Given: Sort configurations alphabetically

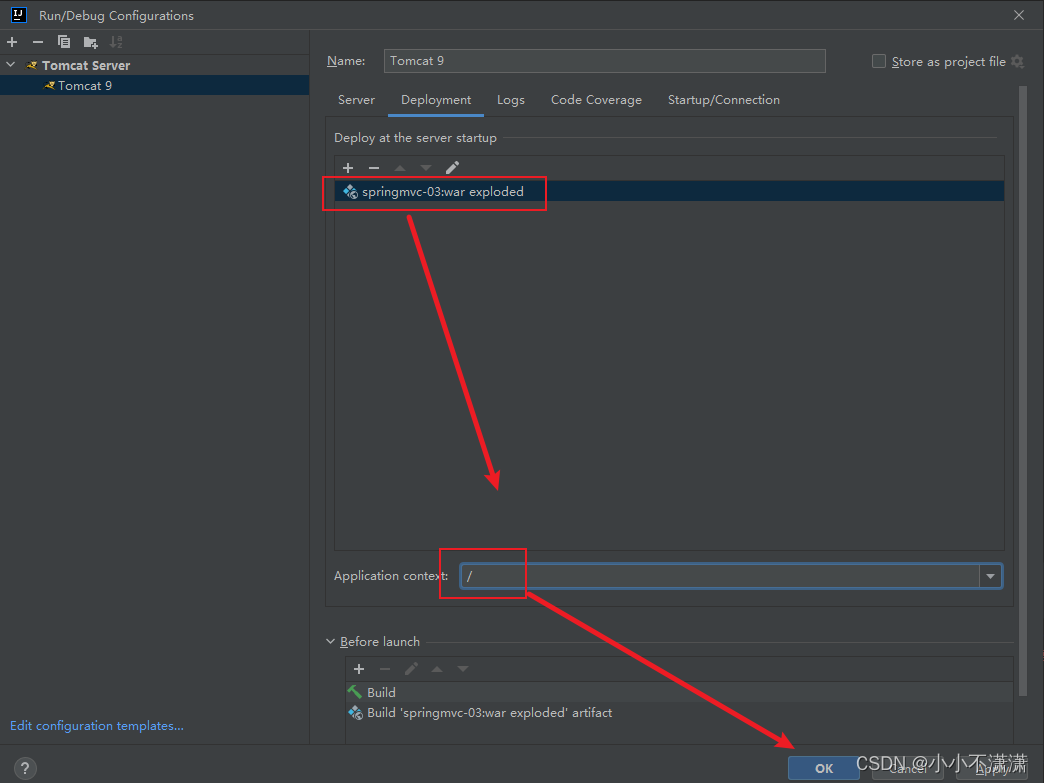Looking at the screenshot, I should coord(116,42).
